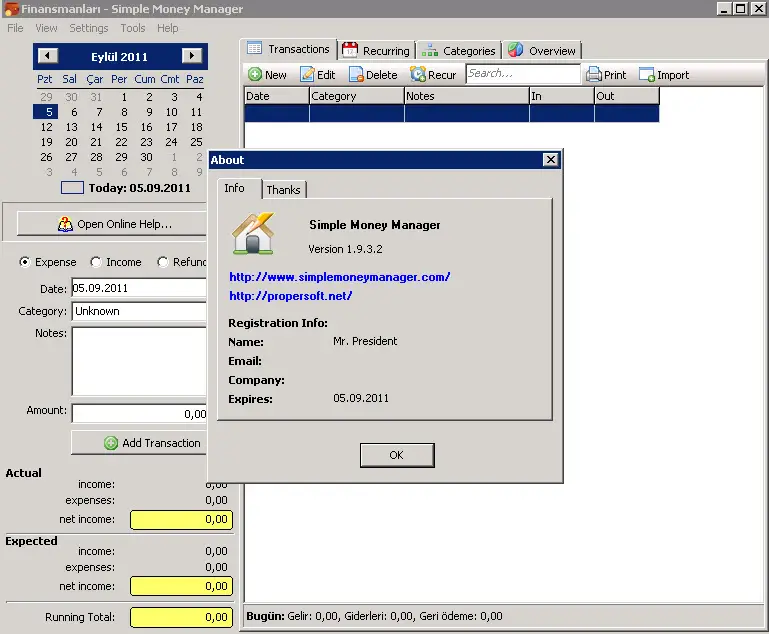Click the Version 1.9.3.2 text
The width and height of the screenshot is (769, 634).
pos(345,249)
